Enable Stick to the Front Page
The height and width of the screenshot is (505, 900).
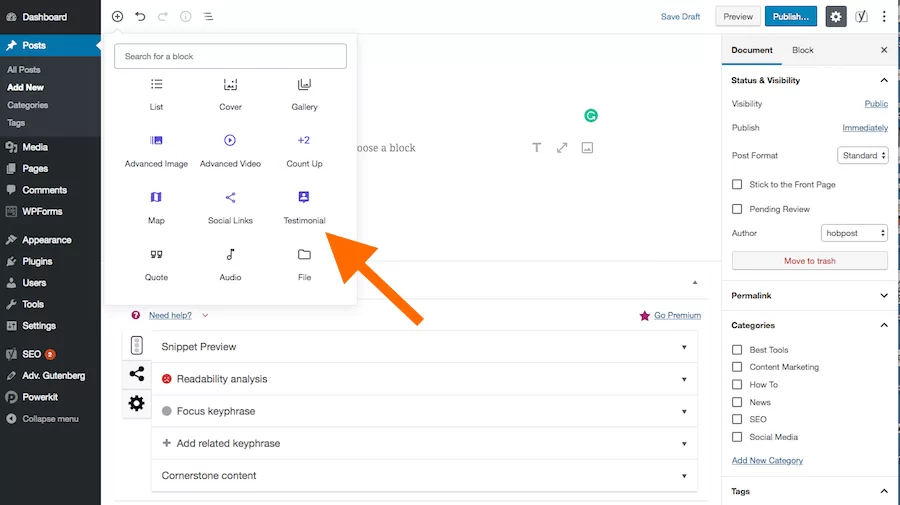(x=737, y=185)
